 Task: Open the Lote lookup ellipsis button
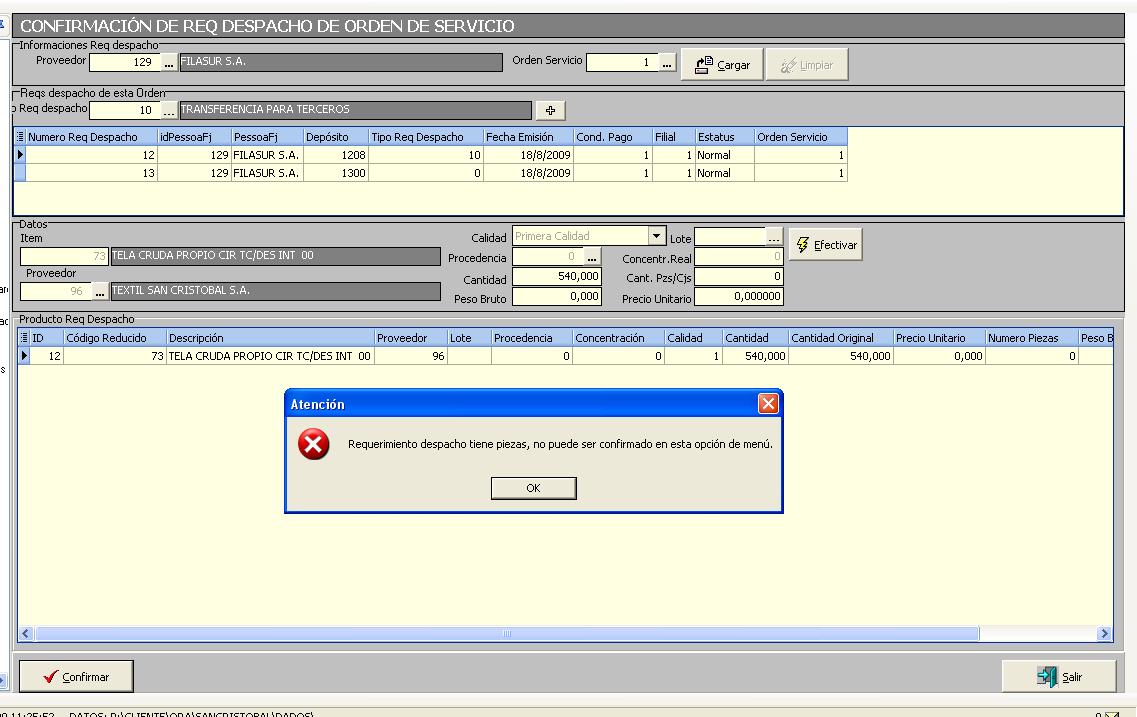tap(773, 238)
